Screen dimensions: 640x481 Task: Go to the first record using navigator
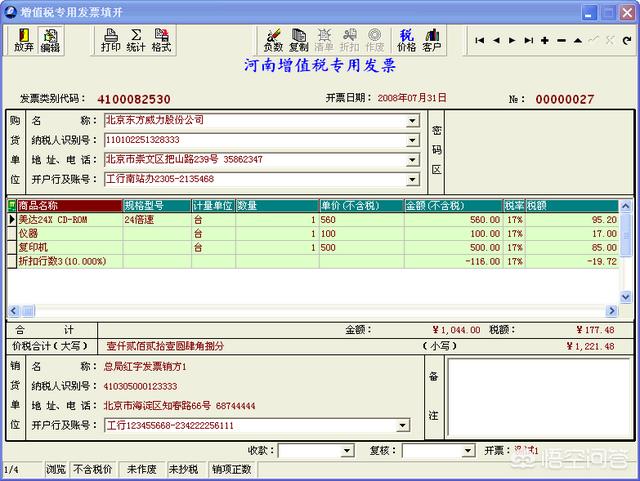[x=480, y=40]
